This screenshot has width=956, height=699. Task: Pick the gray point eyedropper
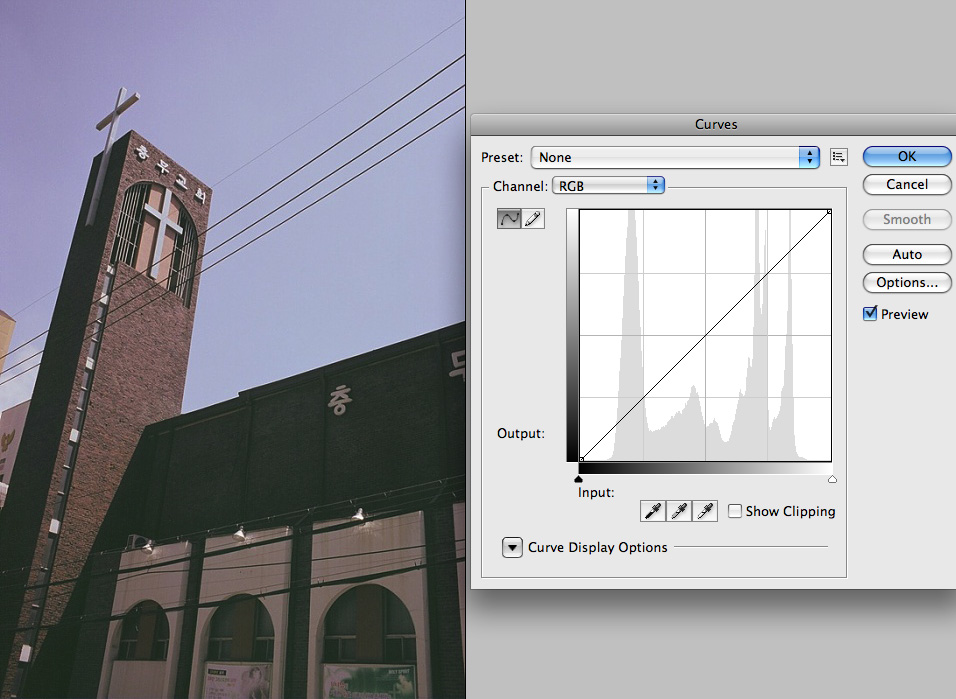[x=679, y=512]
